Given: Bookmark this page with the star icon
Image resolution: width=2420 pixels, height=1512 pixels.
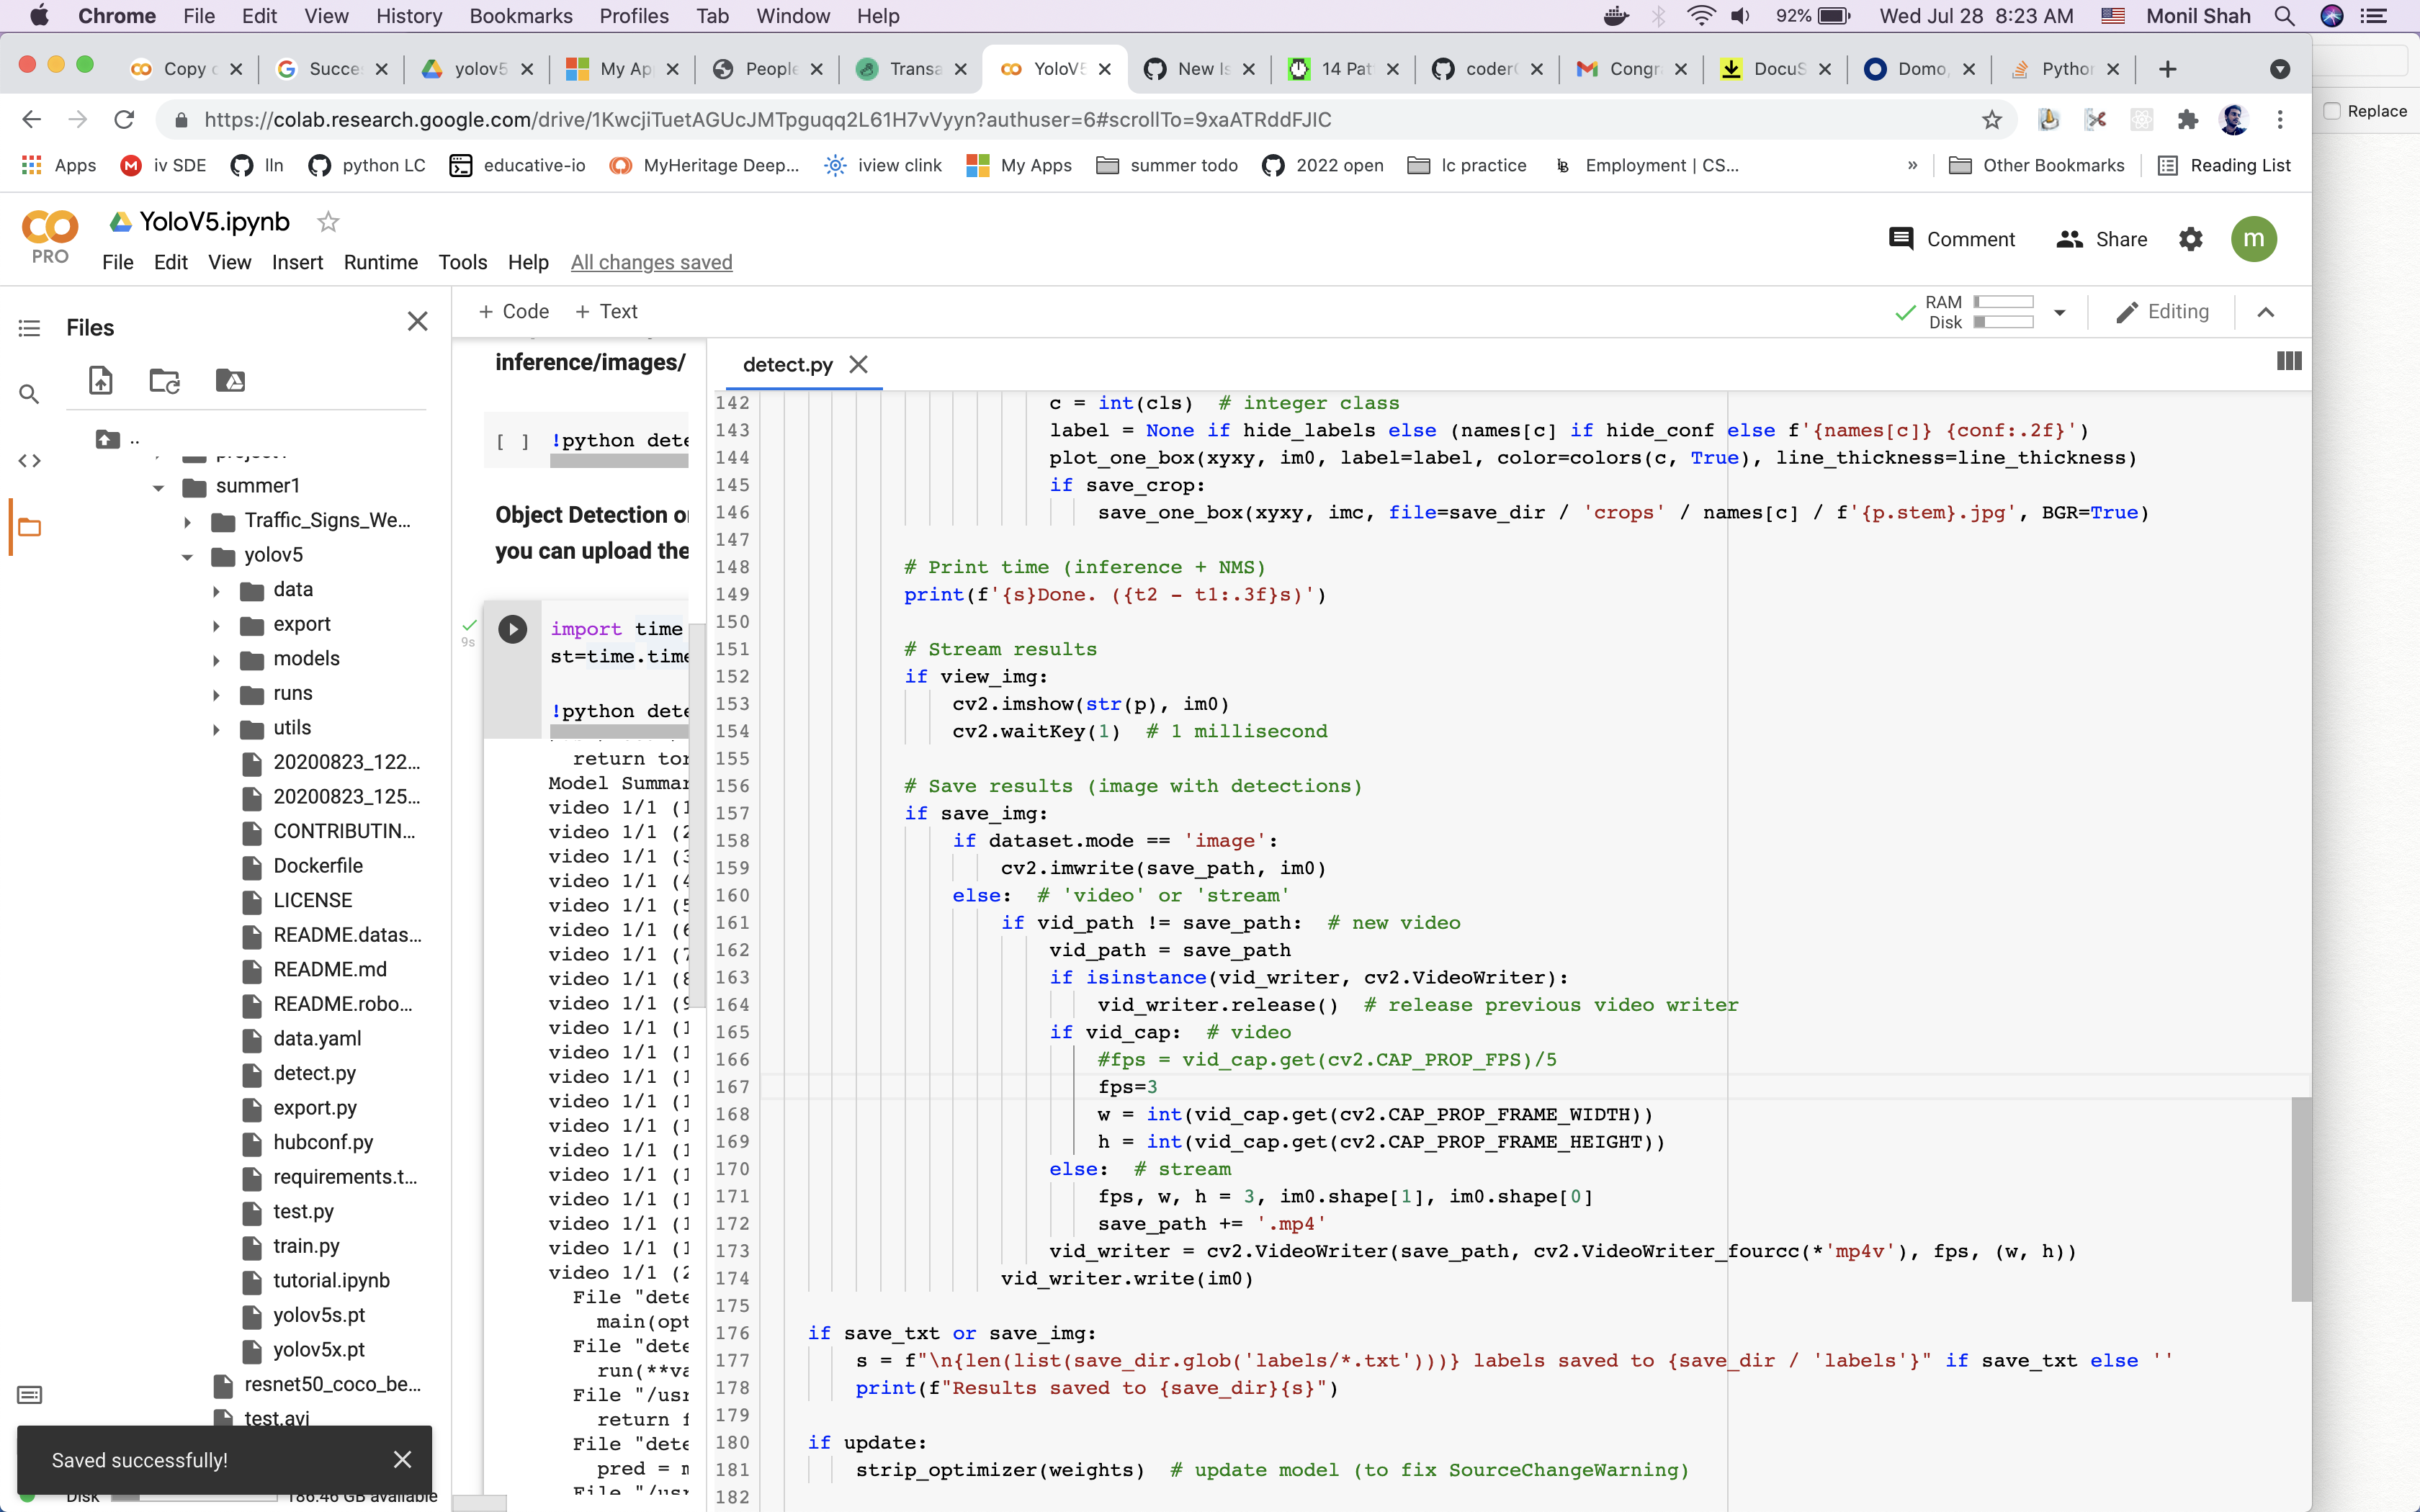Looking at the screenshot, I should (1992, 120).
